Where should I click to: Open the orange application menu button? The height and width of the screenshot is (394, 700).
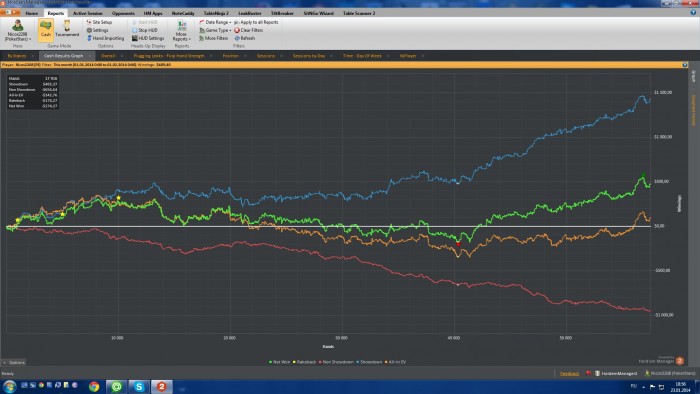(x=10, y=12)
